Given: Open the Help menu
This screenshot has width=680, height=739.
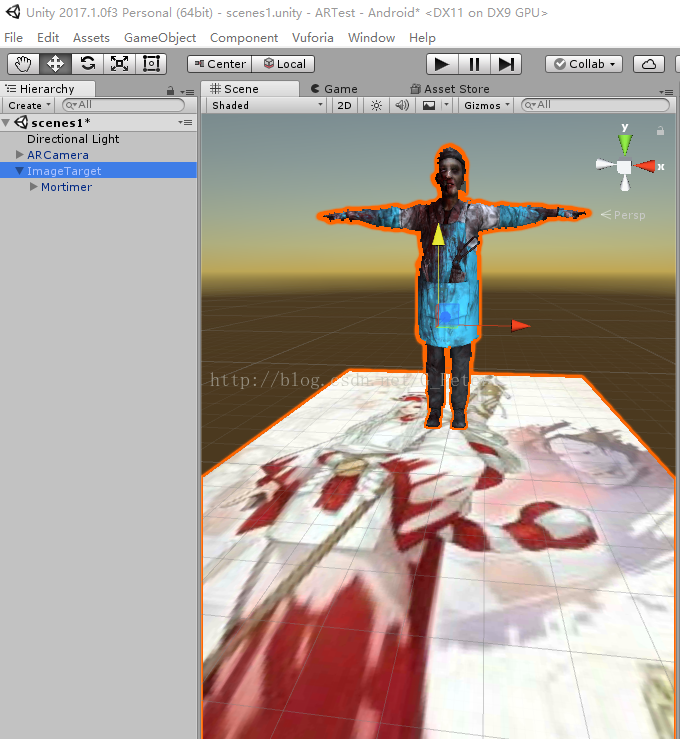Looking at the screenshot, I should tap(422, 38).
